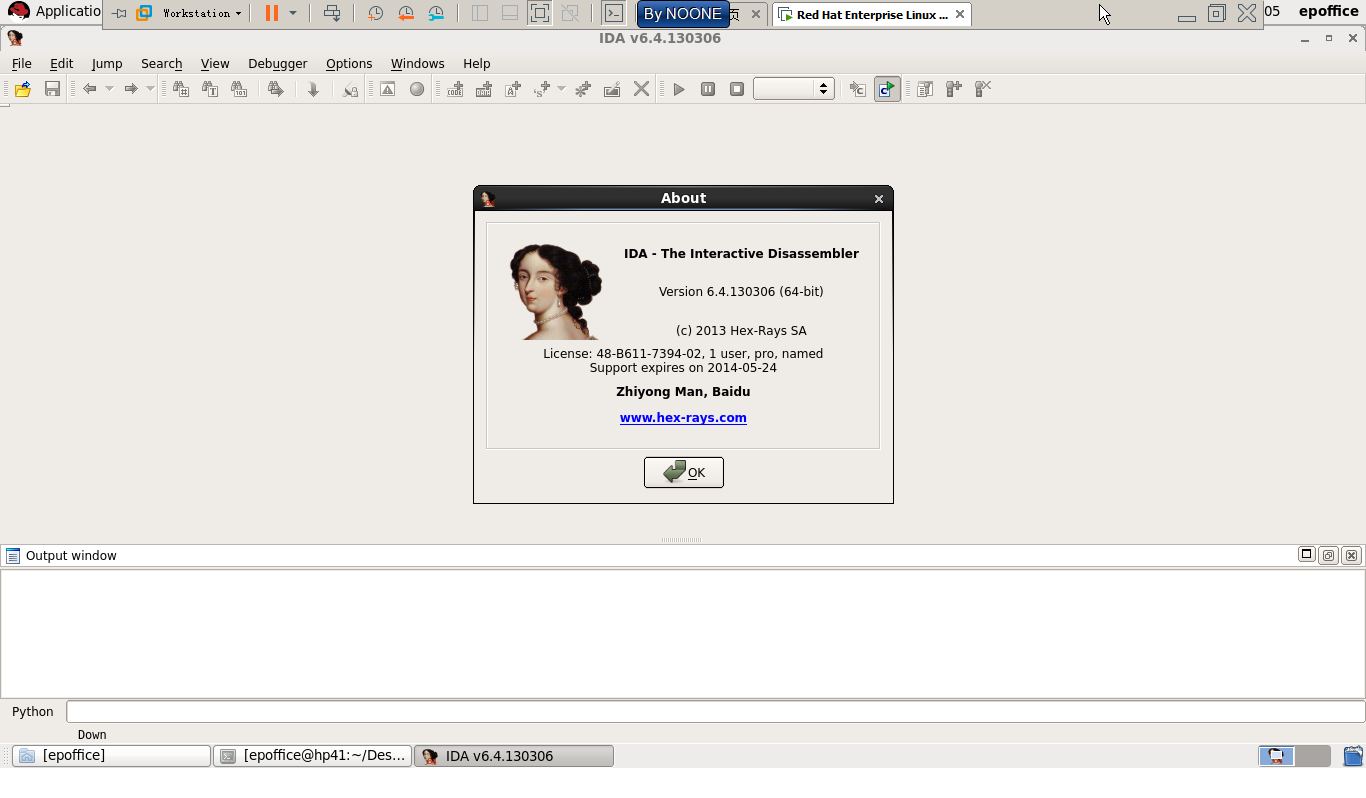Viewport: 1366px width, 798px height.
Task: Open the Search menu
Action: pyautogui.click(x=161, y=63)
